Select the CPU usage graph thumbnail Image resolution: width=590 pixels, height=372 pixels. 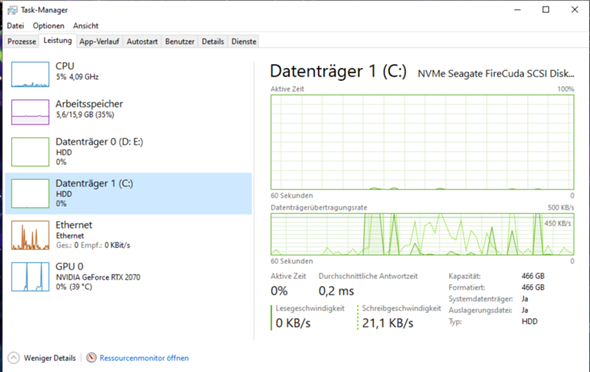30,74
